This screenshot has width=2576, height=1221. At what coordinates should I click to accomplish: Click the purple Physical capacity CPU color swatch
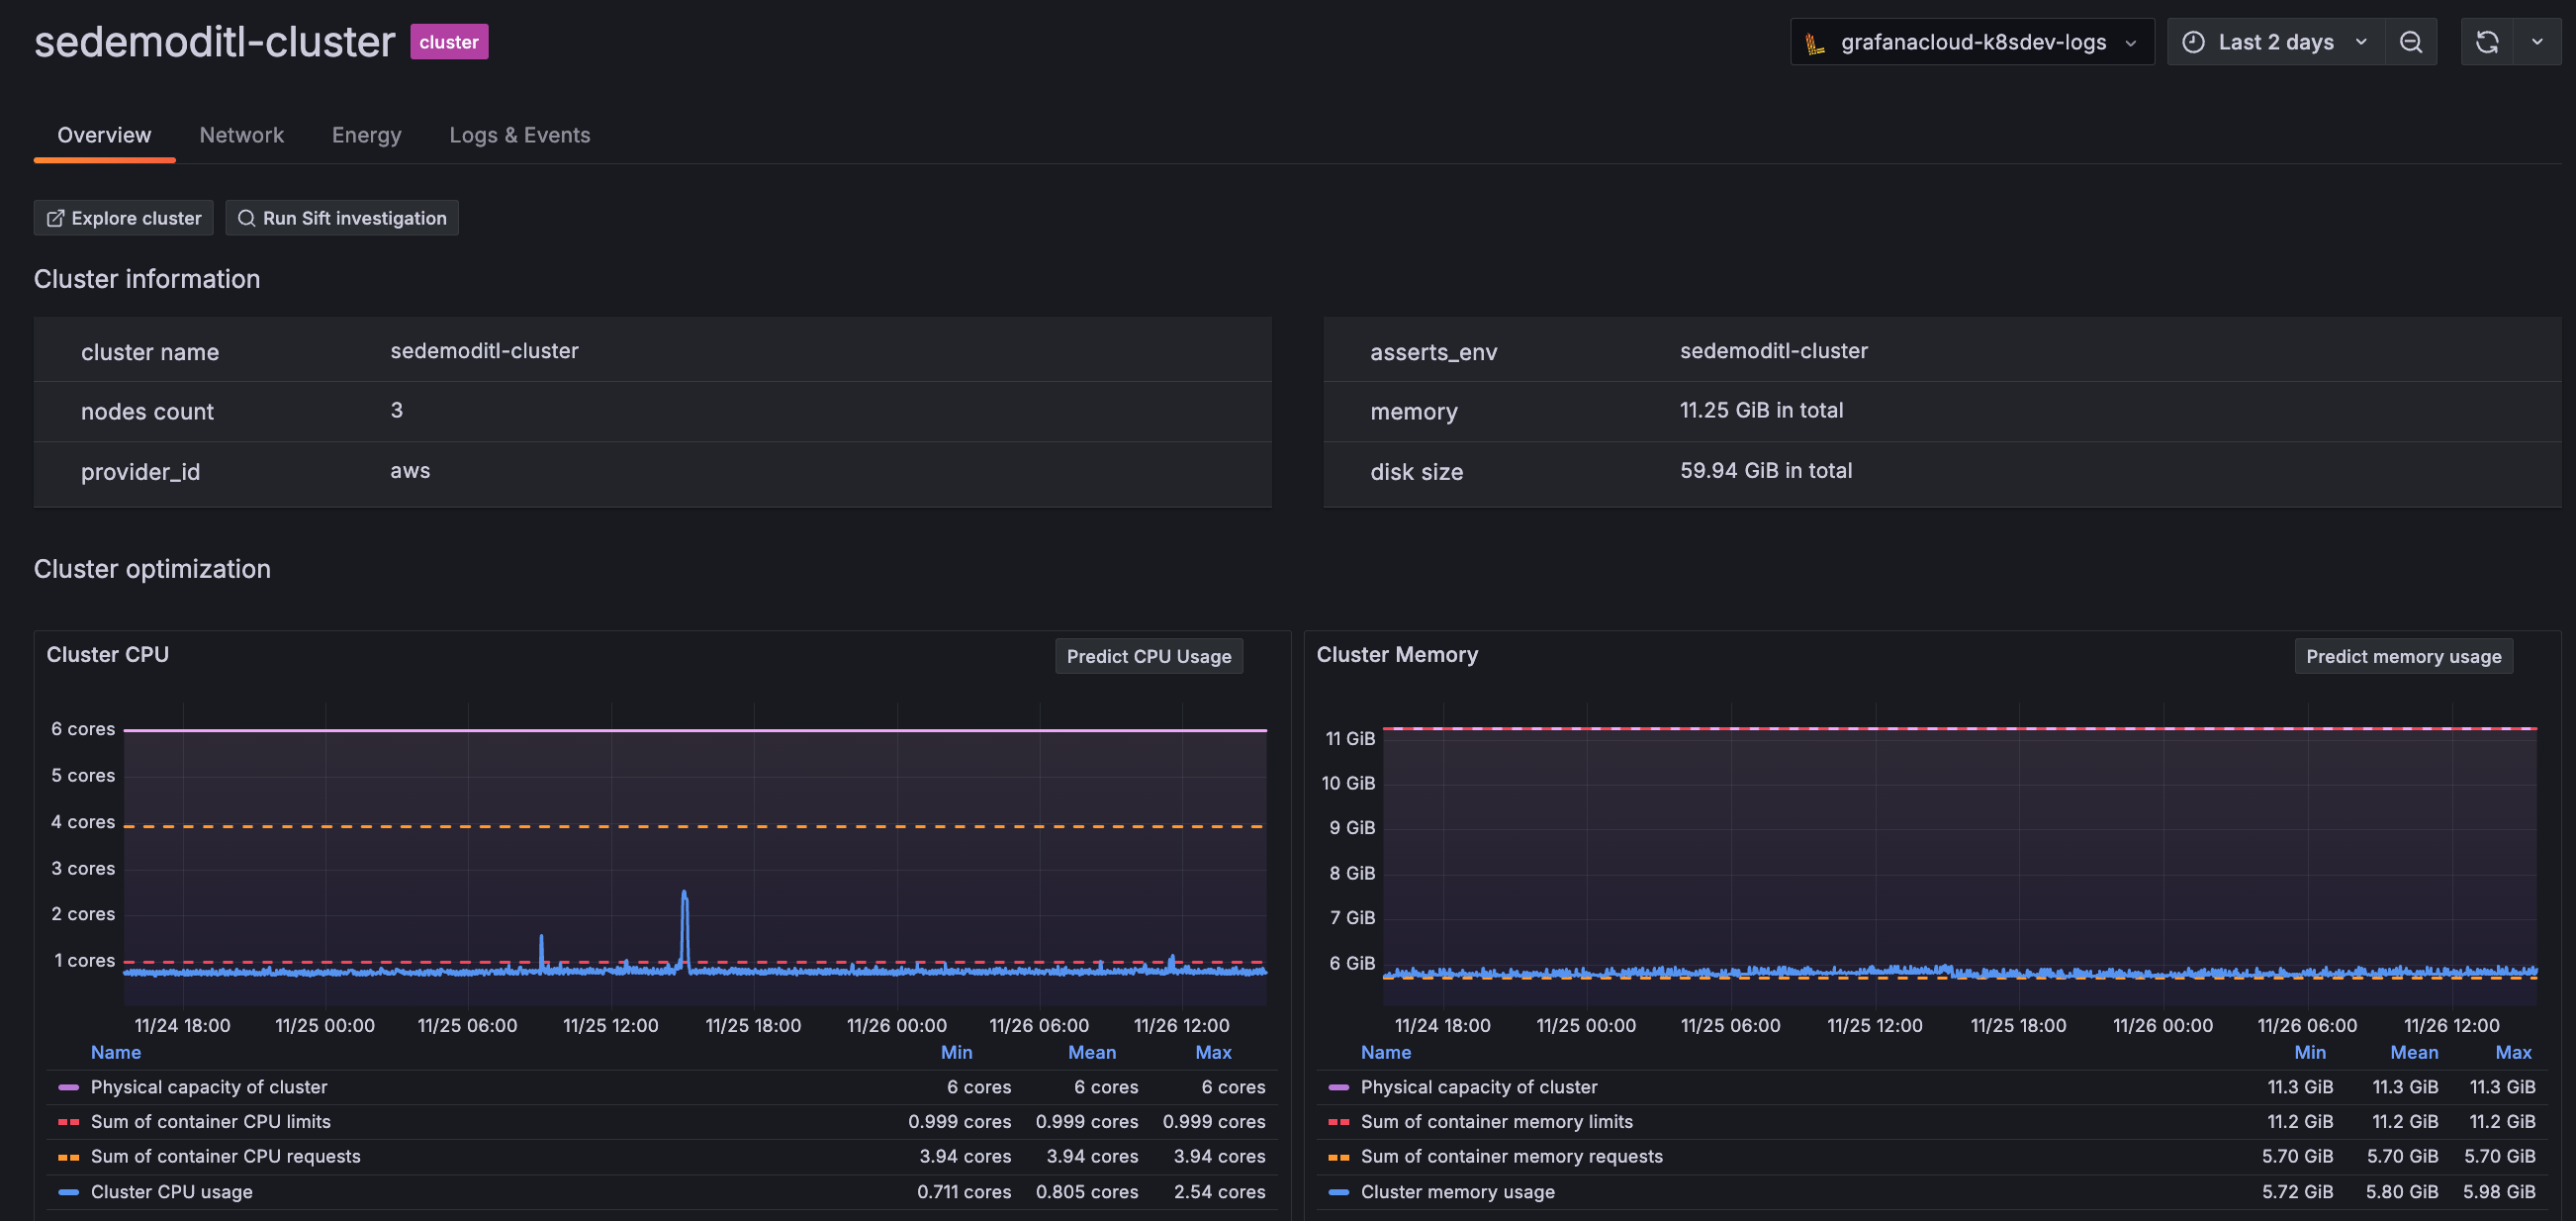coord(68,1087)
